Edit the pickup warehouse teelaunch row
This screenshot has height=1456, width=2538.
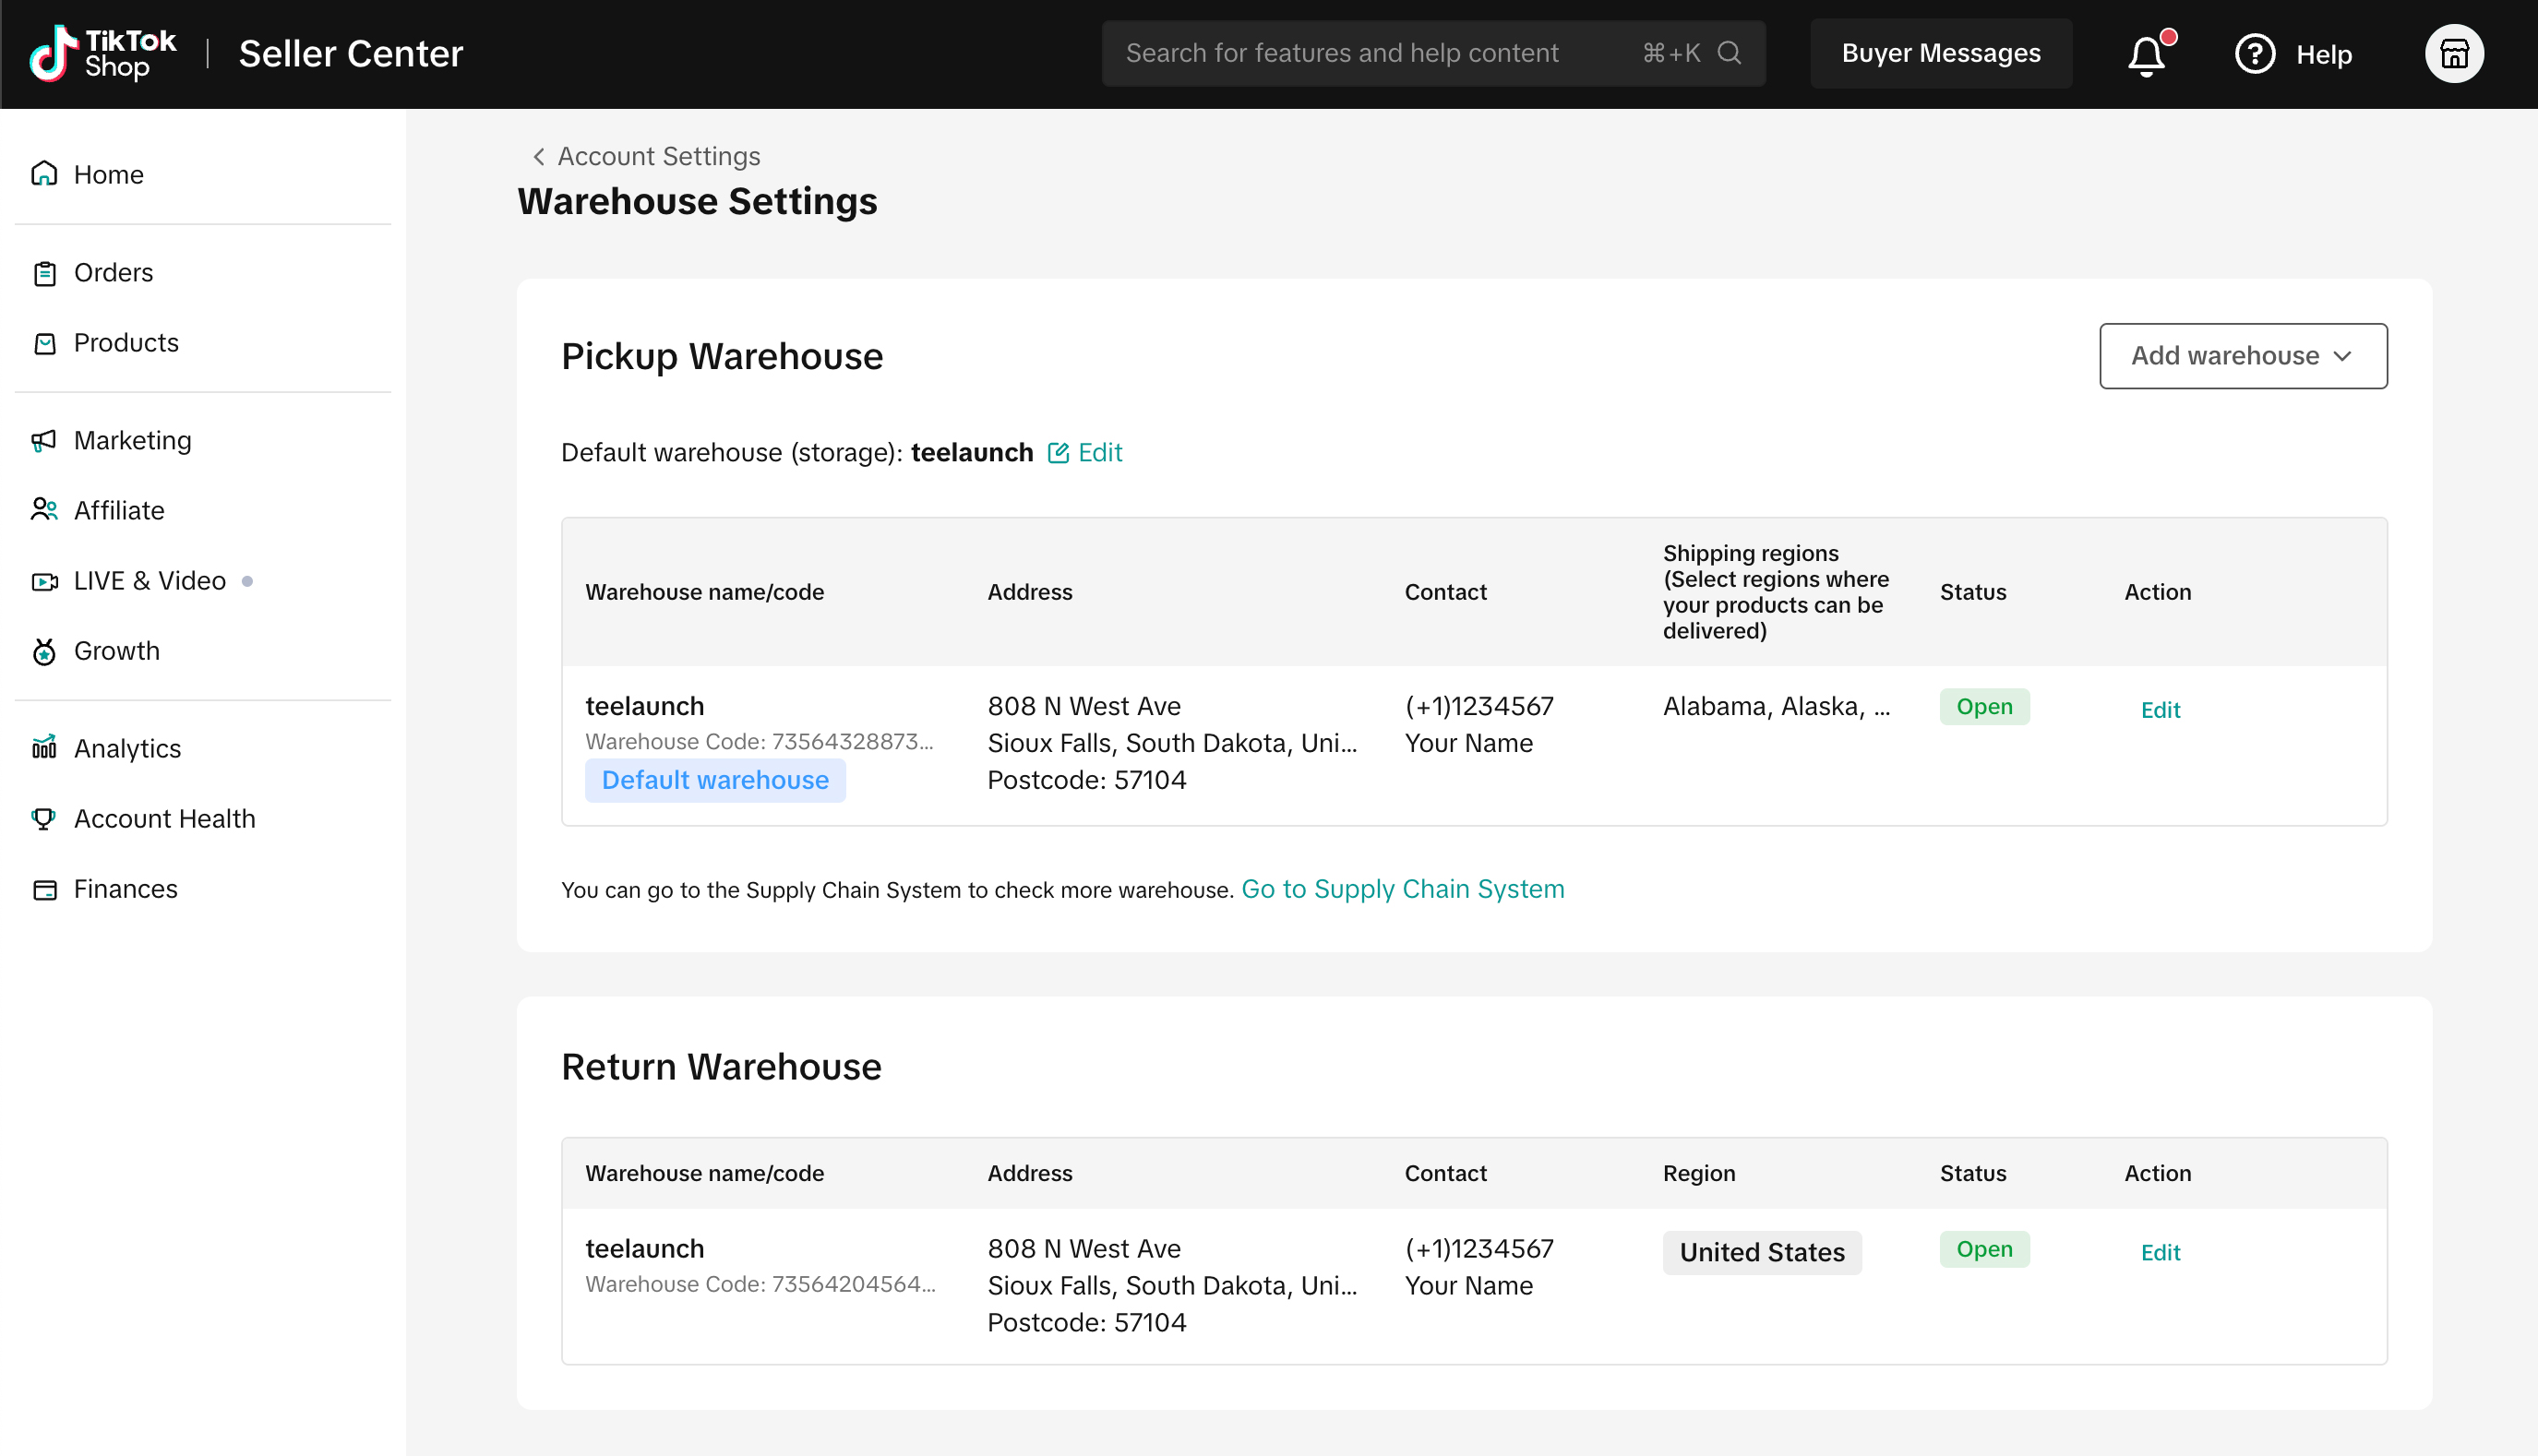coord(2160,710)
